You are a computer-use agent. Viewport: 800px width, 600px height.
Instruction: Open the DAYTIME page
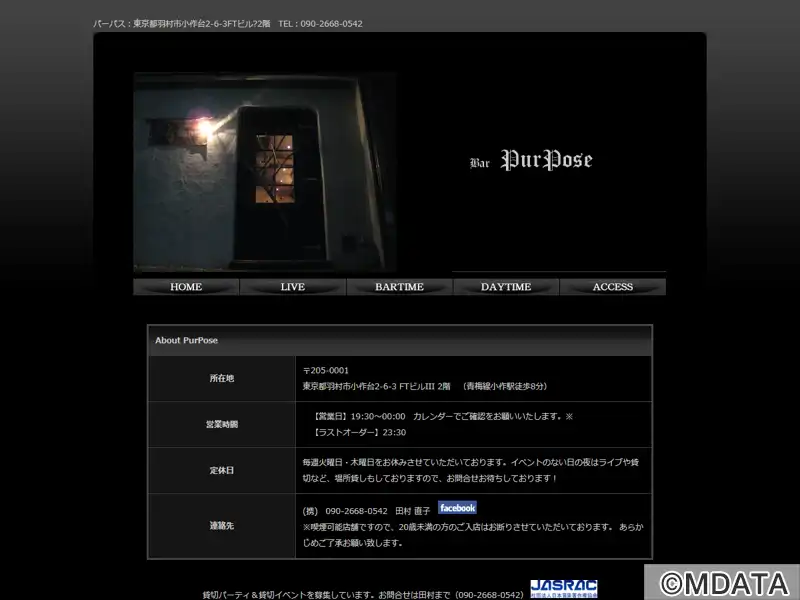[x=506, y=287]
